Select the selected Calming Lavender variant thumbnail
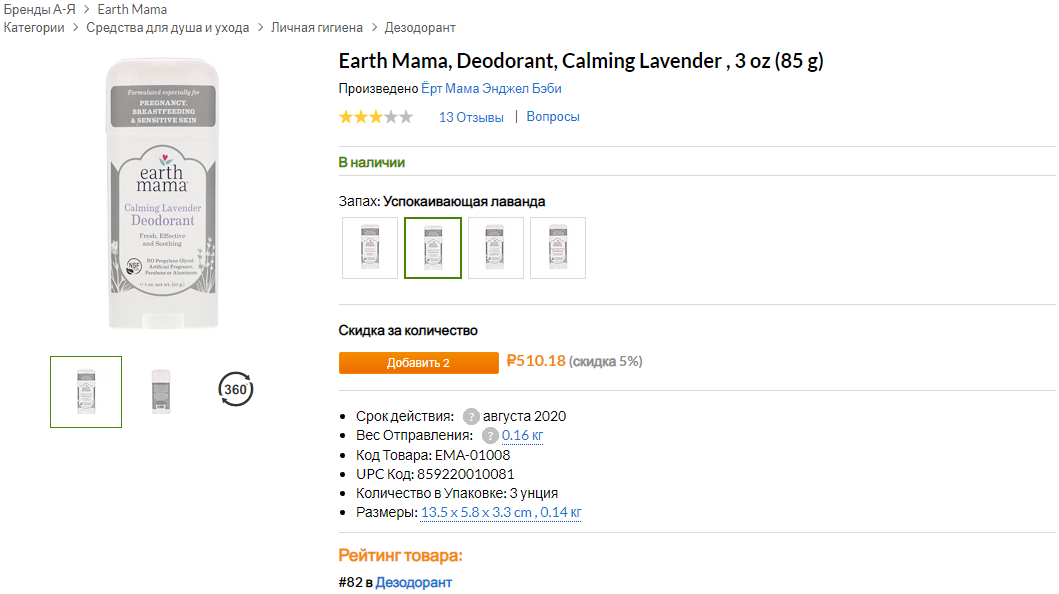 pos(433,248)
